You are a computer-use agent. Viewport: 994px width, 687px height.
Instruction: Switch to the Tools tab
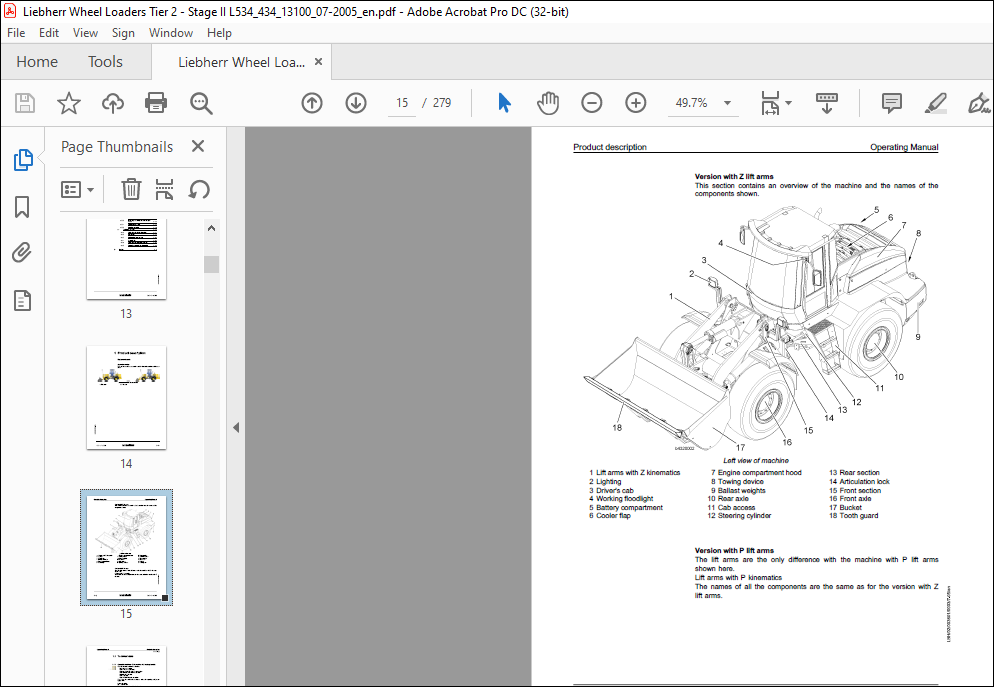click(x=105, y=61)
